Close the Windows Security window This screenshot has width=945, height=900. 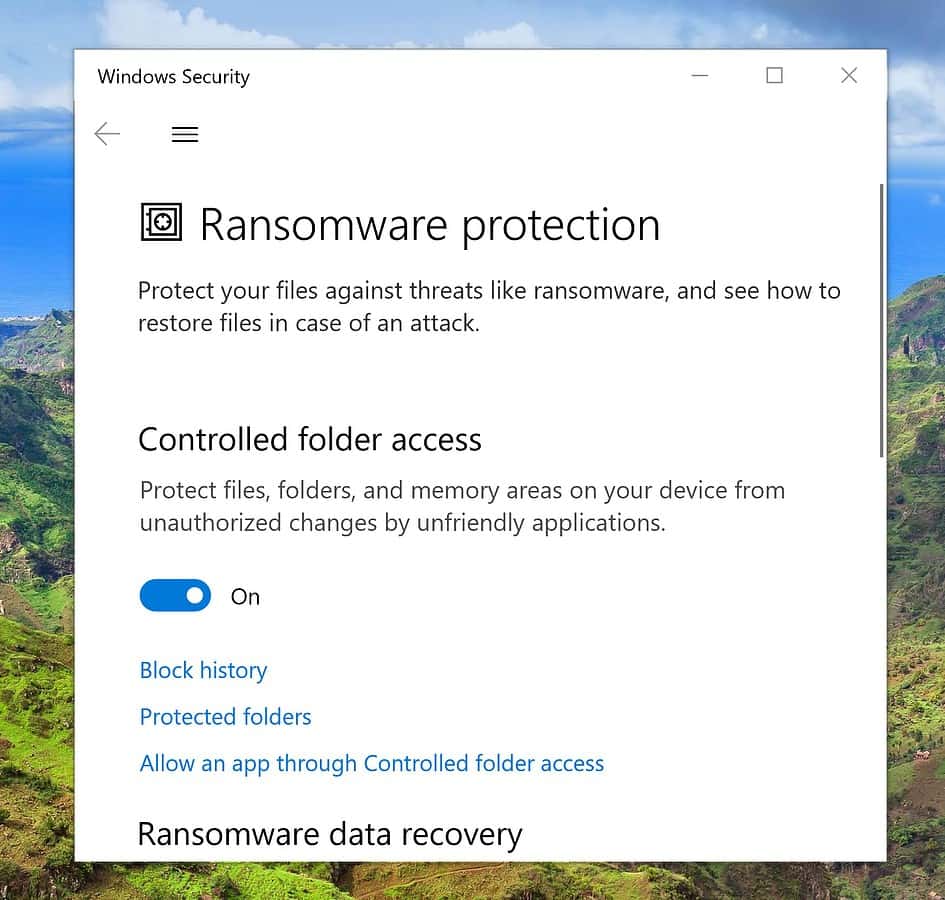coord(848,75)
